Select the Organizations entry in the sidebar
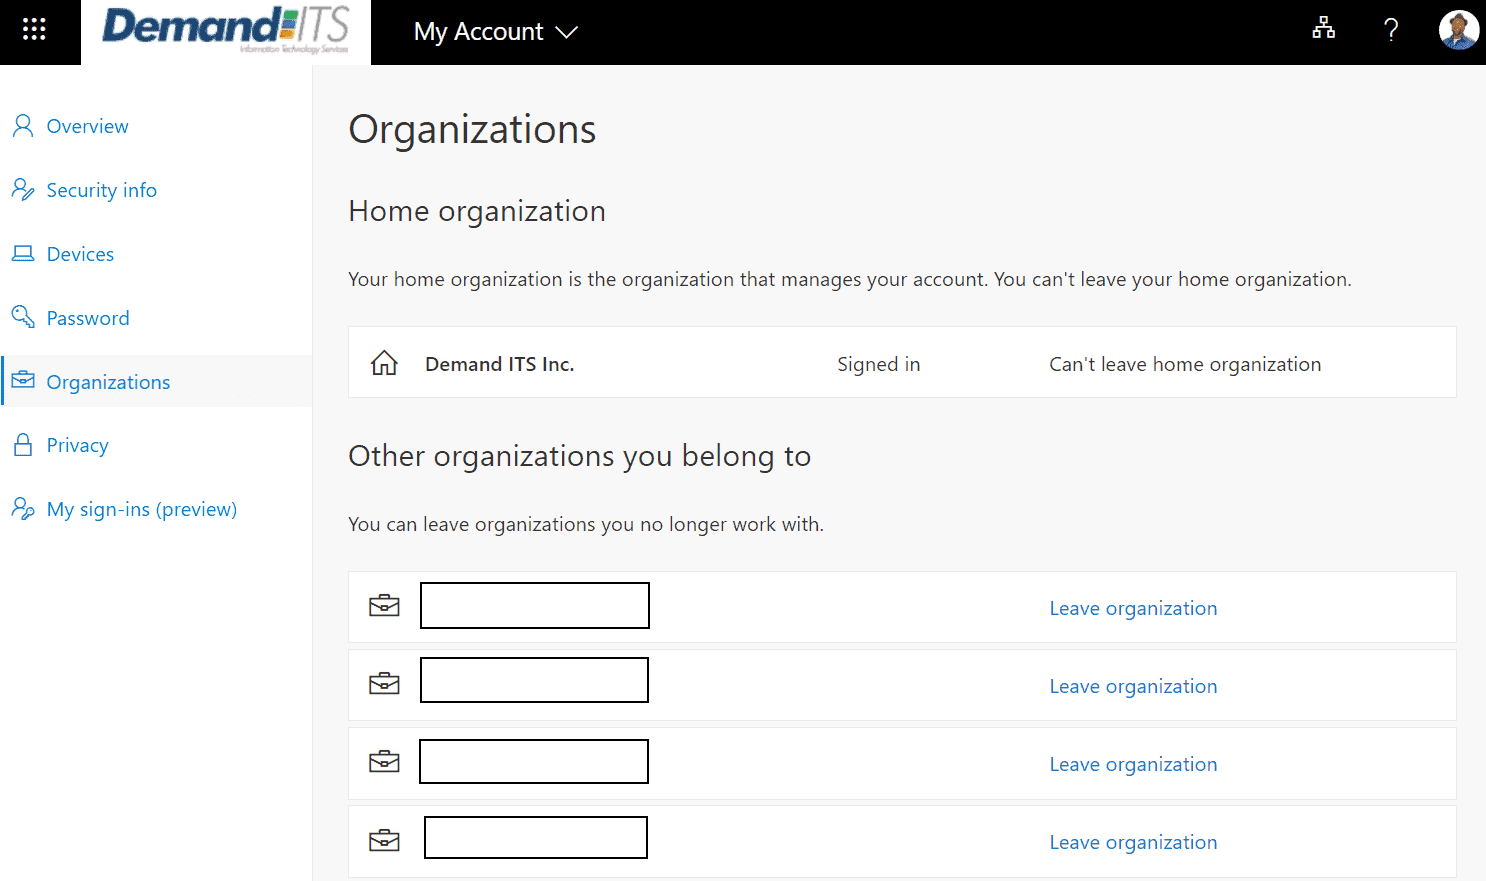Viewport: 1486px width, 881px height. [x=108, y=381]
